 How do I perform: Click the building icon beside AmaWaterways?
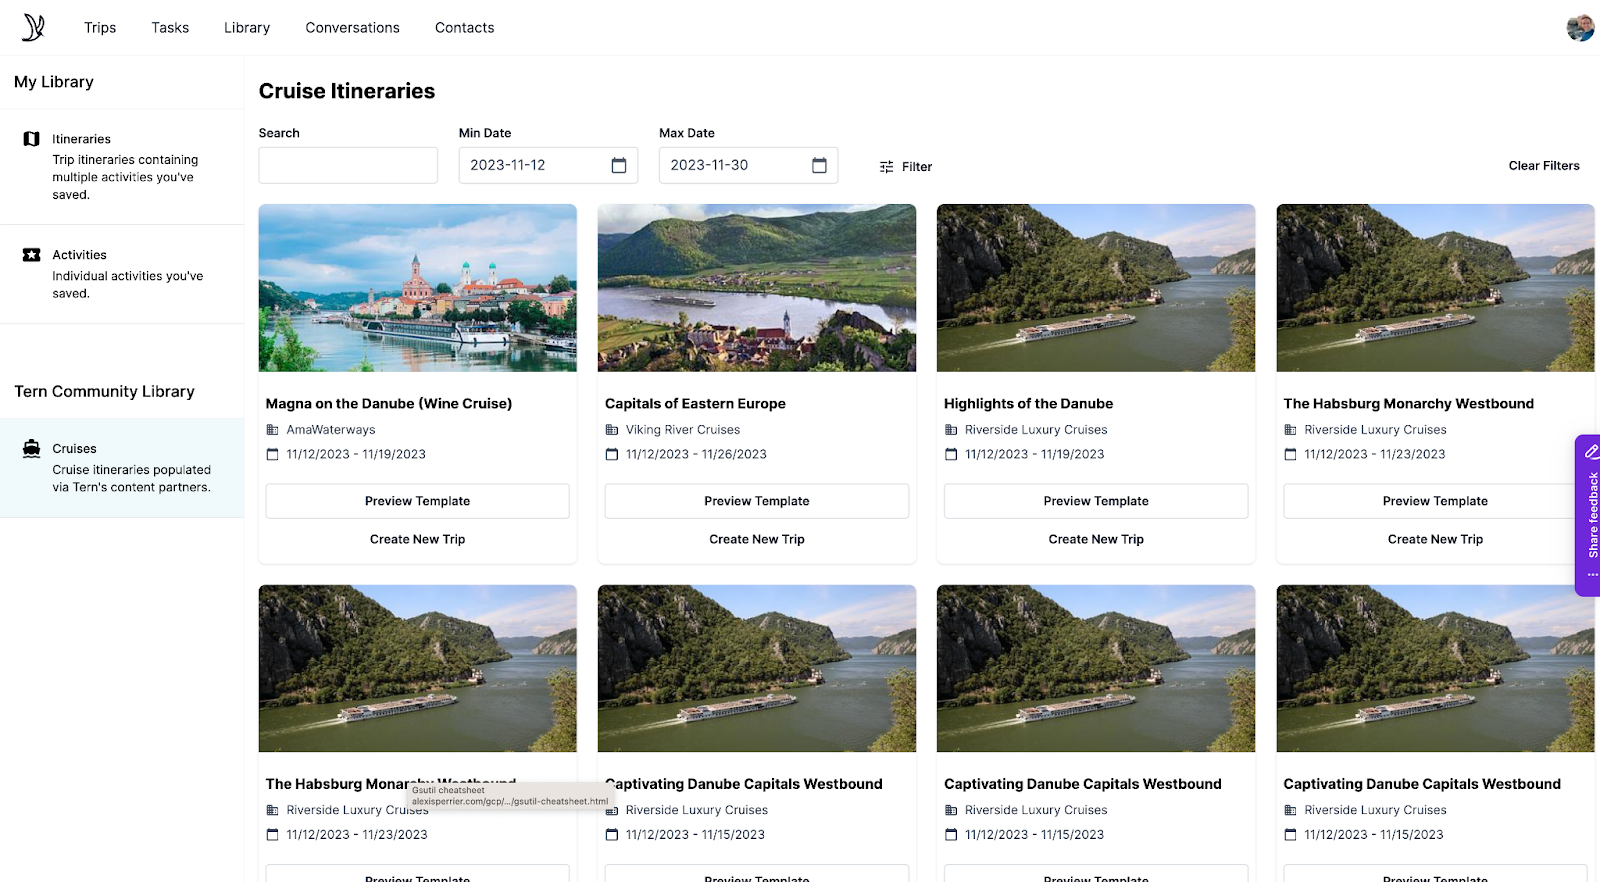(272, 430)
